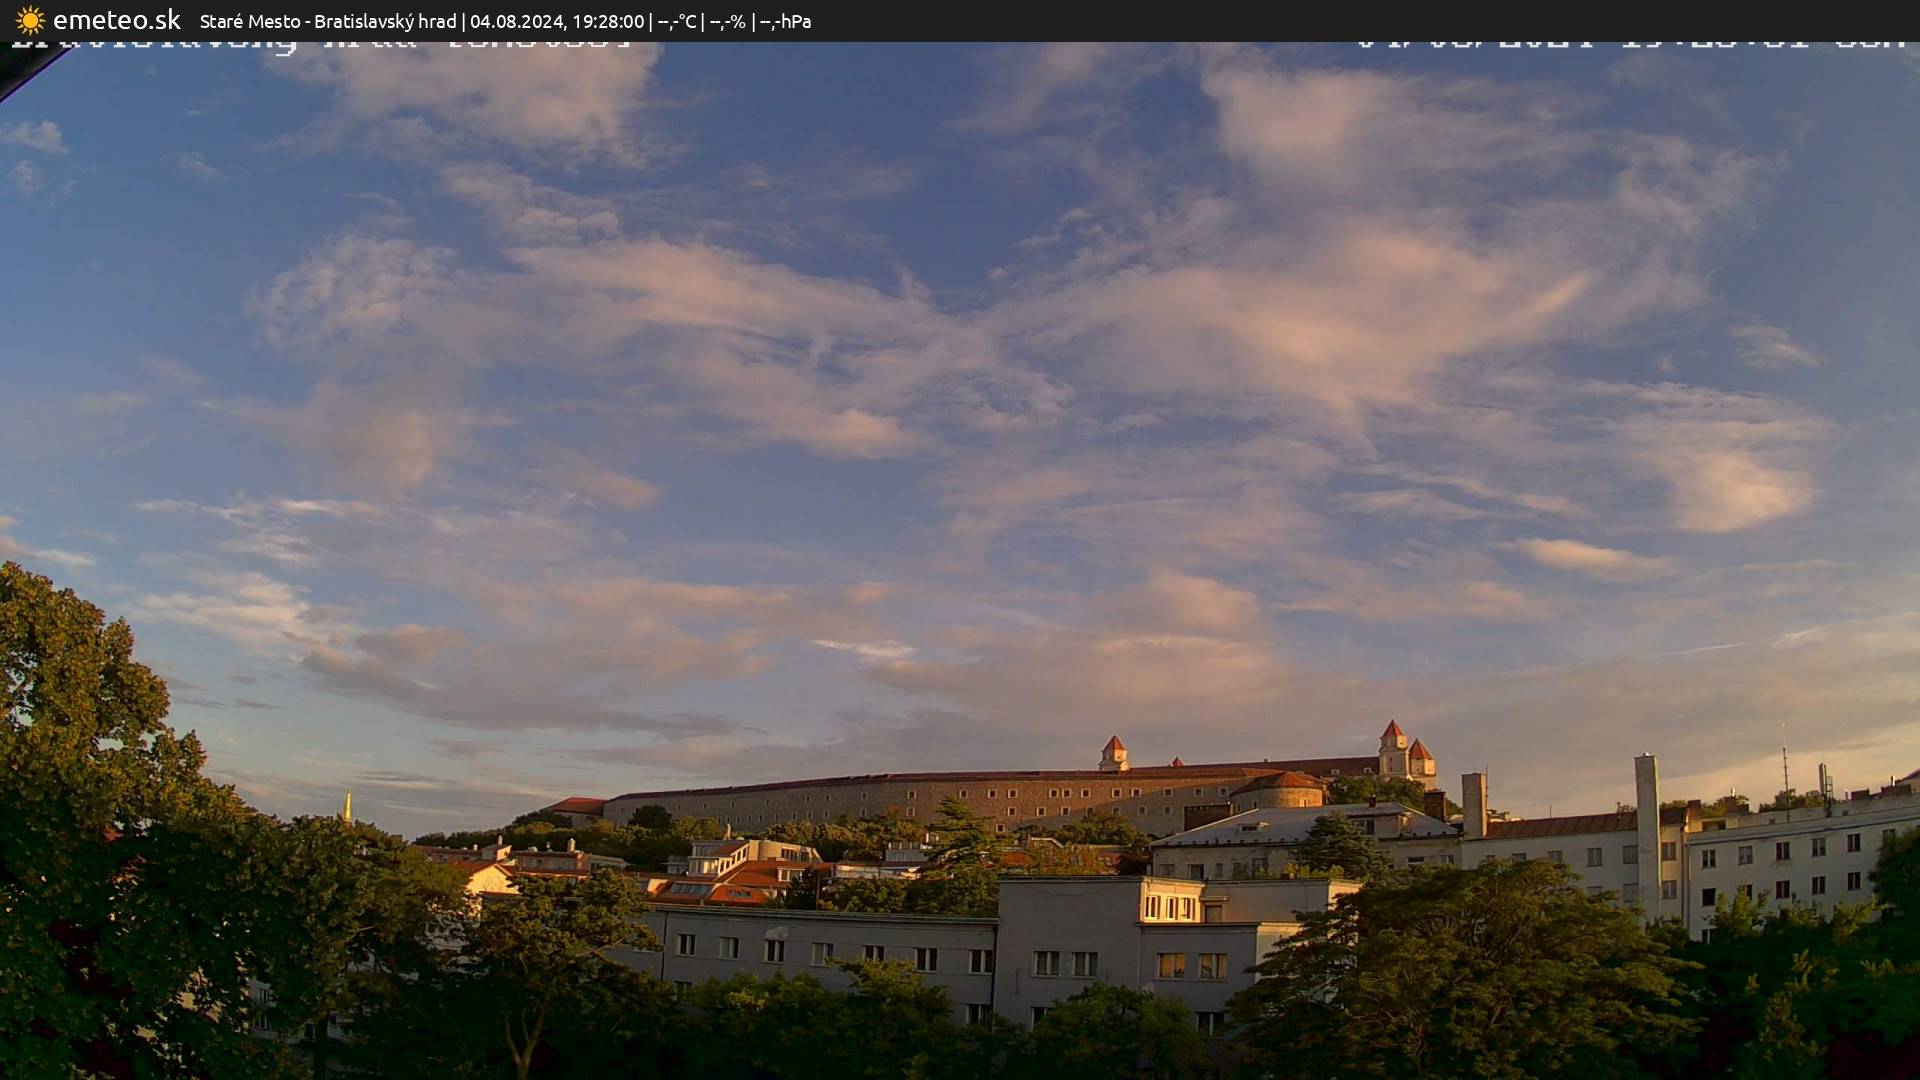Click the humidity % reading
The height and width of the screenshot is (1080, 1920).
coord(727,21)
